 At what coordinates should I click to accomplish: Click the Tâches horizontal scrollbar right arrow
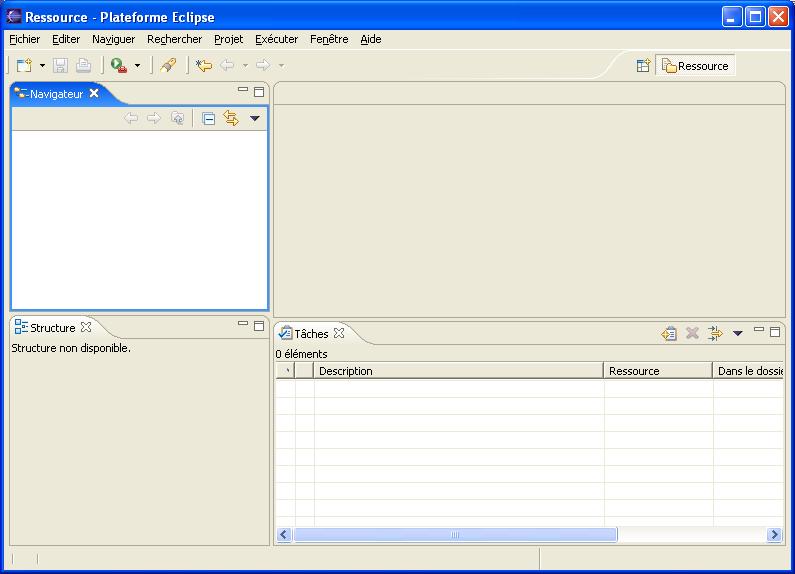click(x=774, y=535)
